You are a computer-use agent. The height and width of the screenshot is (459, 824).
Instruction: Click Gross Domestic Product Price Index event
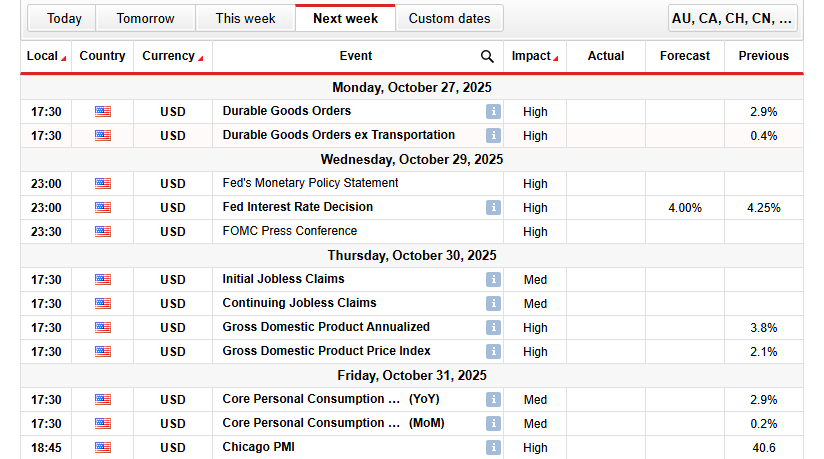326,352
